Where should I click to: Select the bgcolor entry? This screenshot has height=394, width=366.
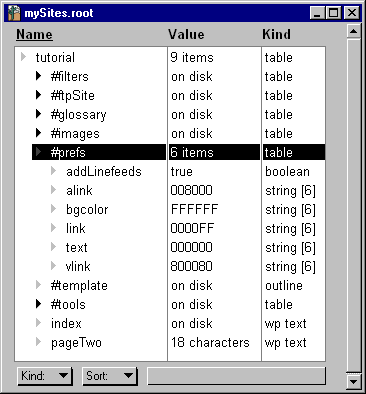(87, 210)
